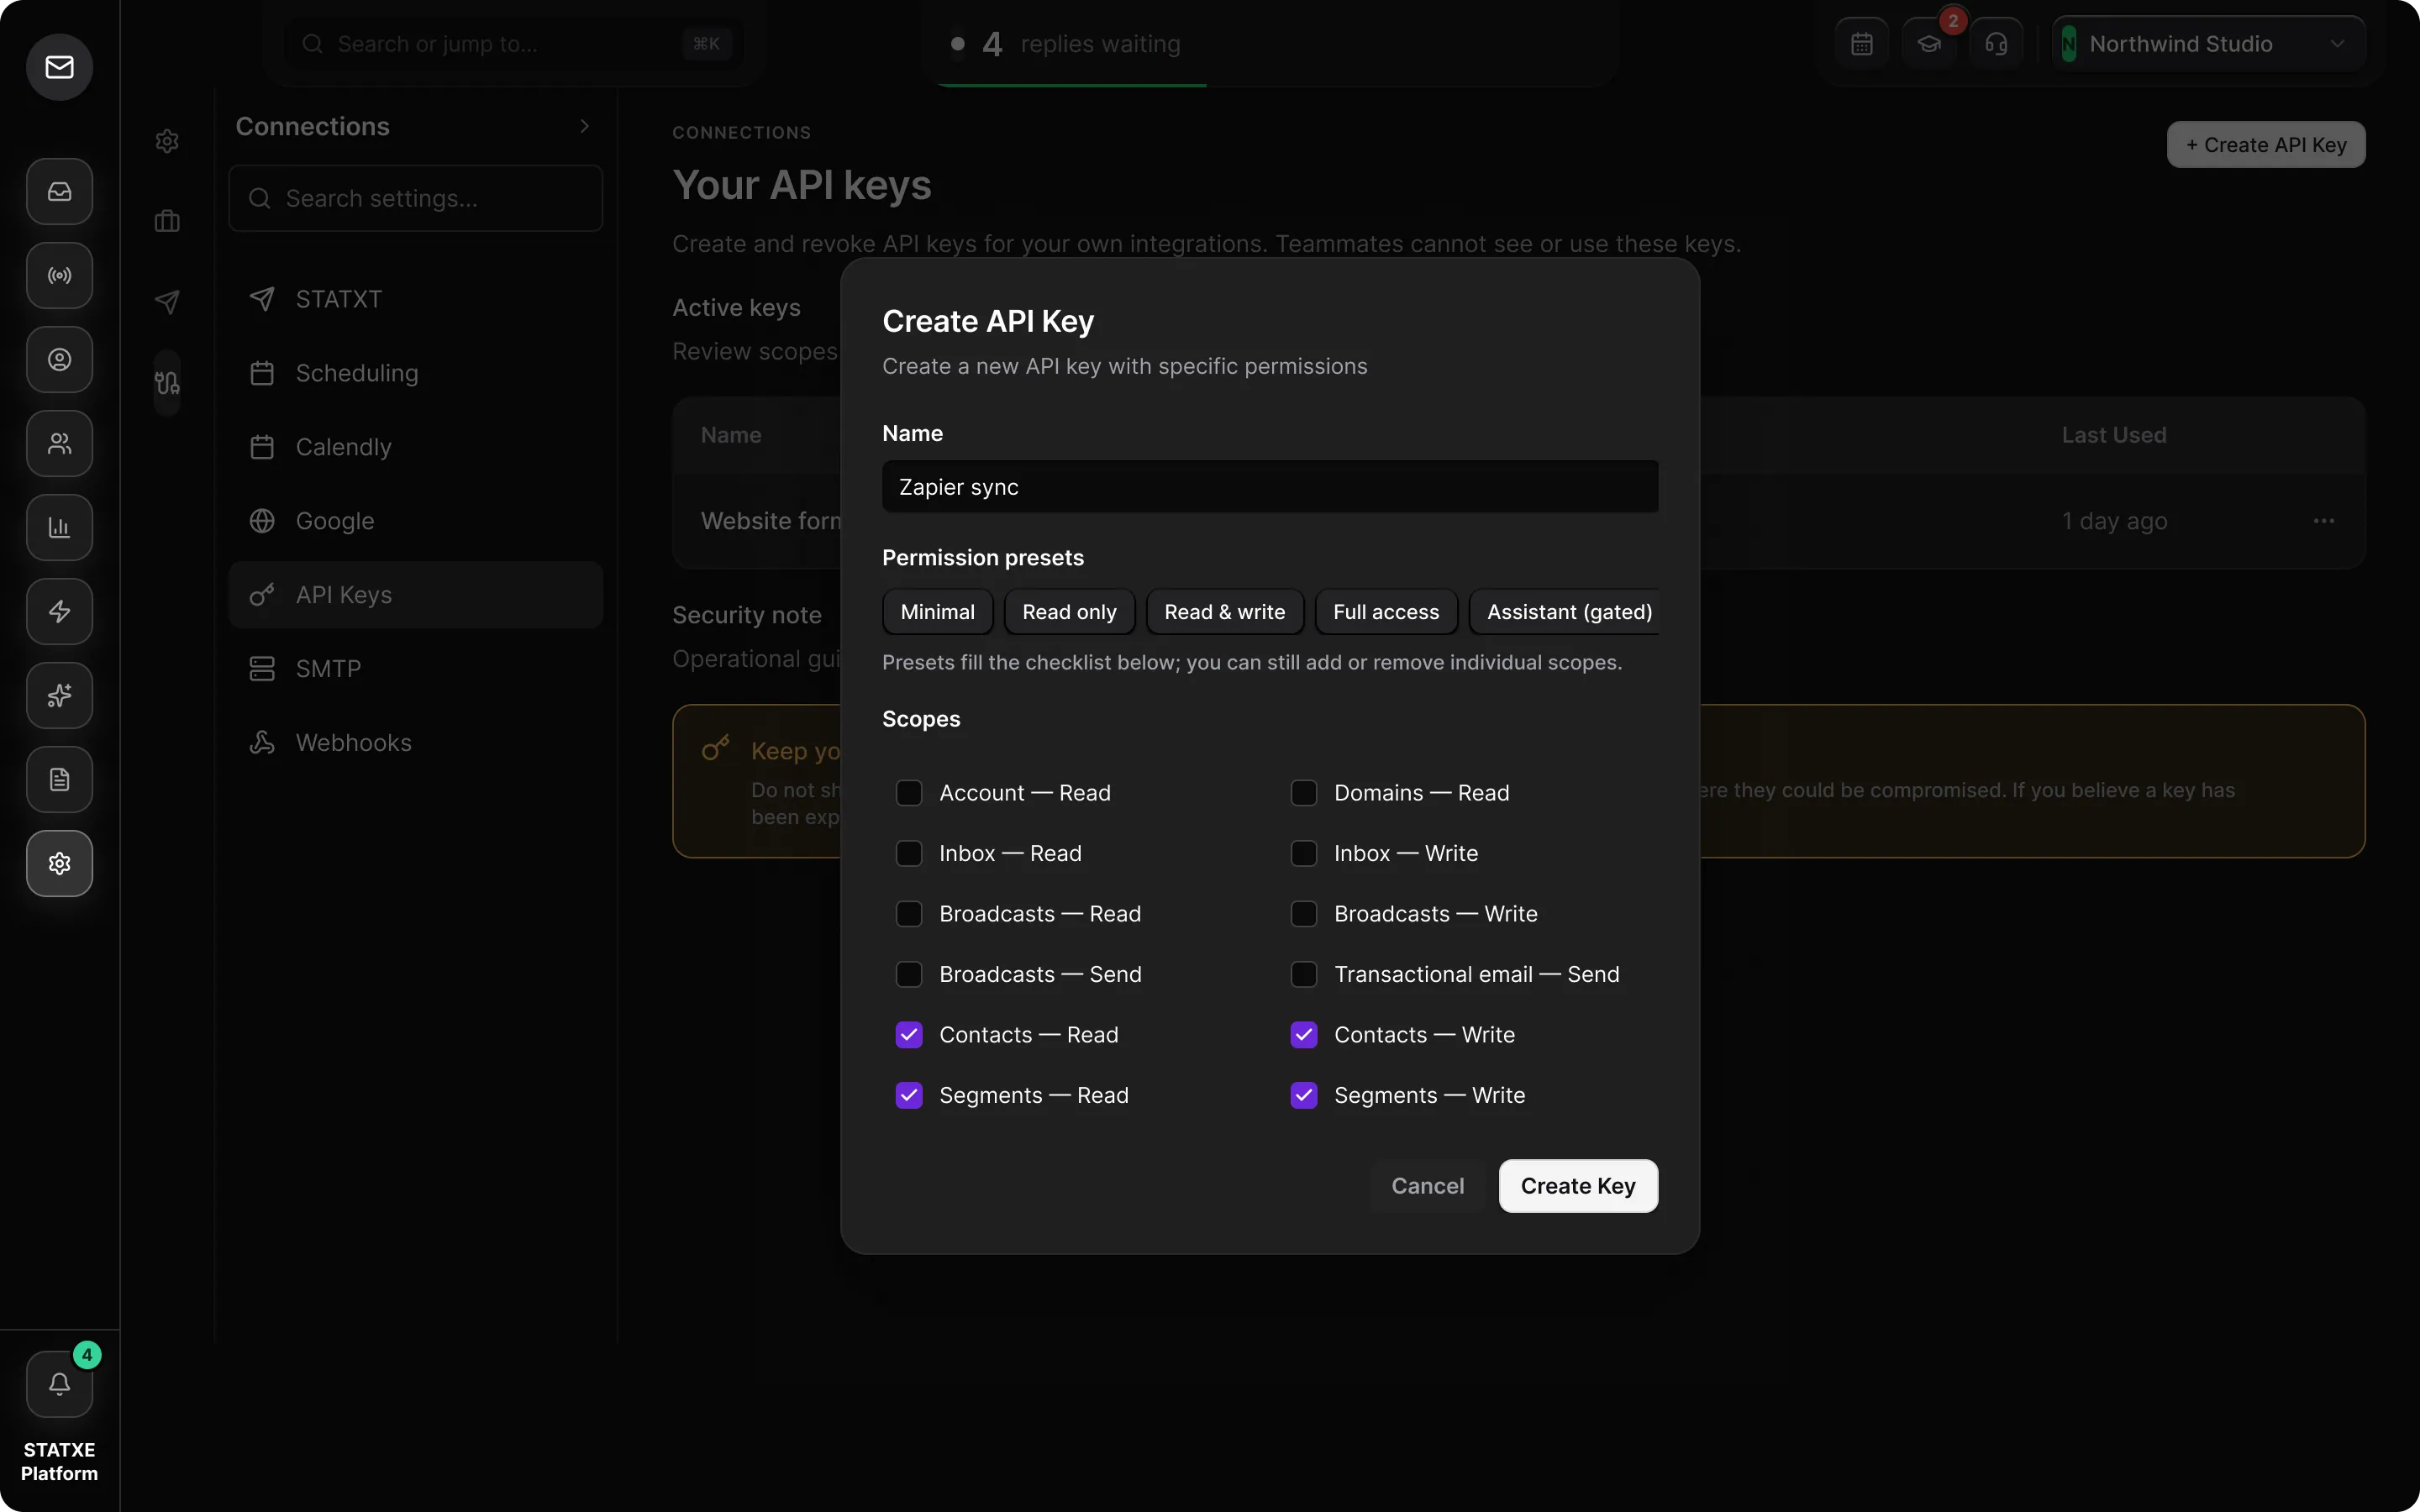Select the Scheduling settings item
Image resolution: width=2420 pixels, height=1512 pixels.
tap(415, 373)
